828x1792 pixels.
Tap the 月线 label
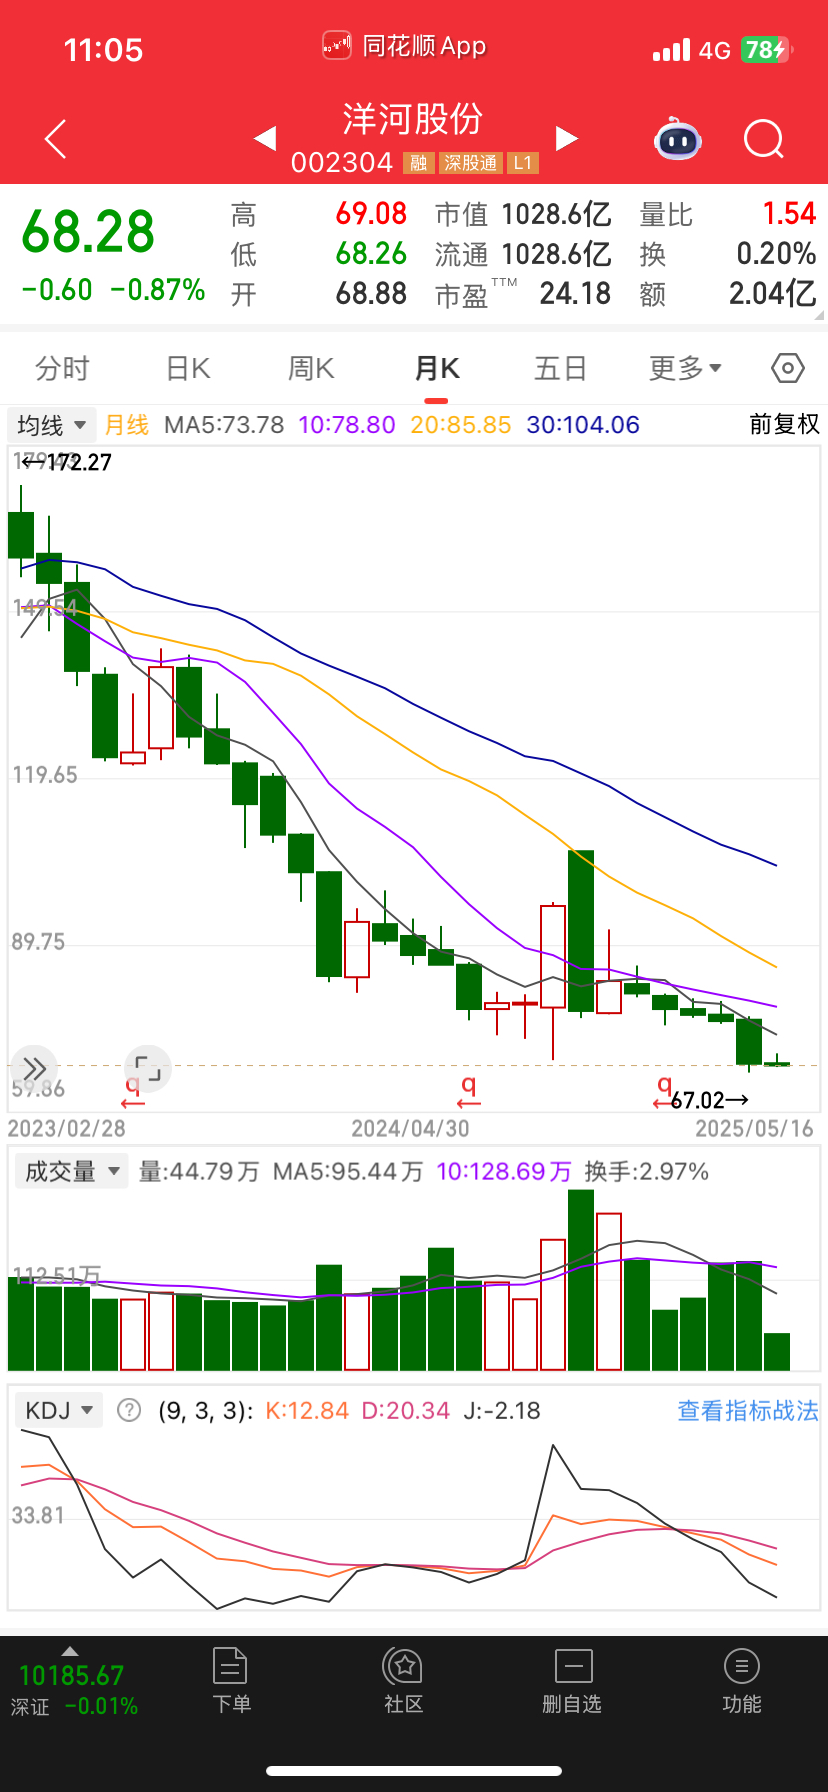tap(127, 425)
